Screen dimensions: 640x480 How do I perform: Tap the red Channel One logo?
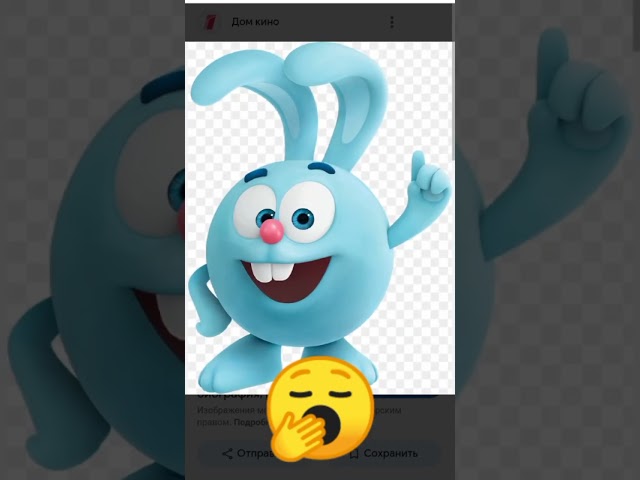(x=210, y=22)
